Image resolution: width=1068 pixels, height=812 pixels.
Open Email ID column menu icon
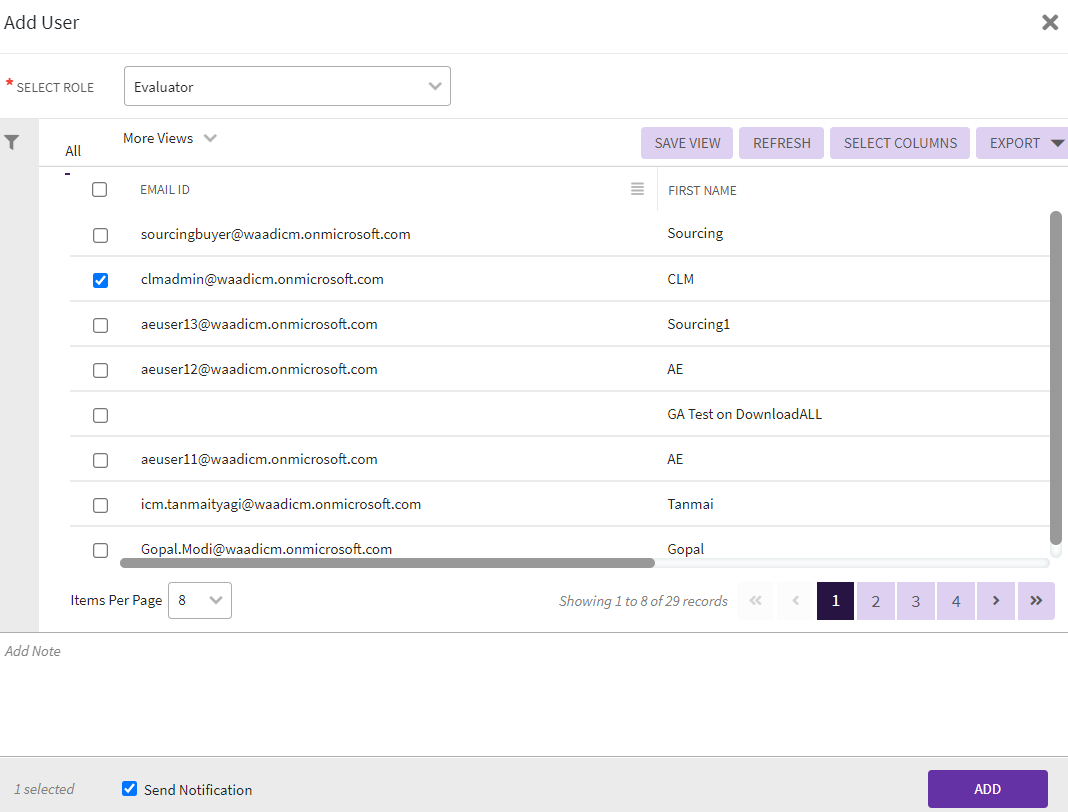637,189
